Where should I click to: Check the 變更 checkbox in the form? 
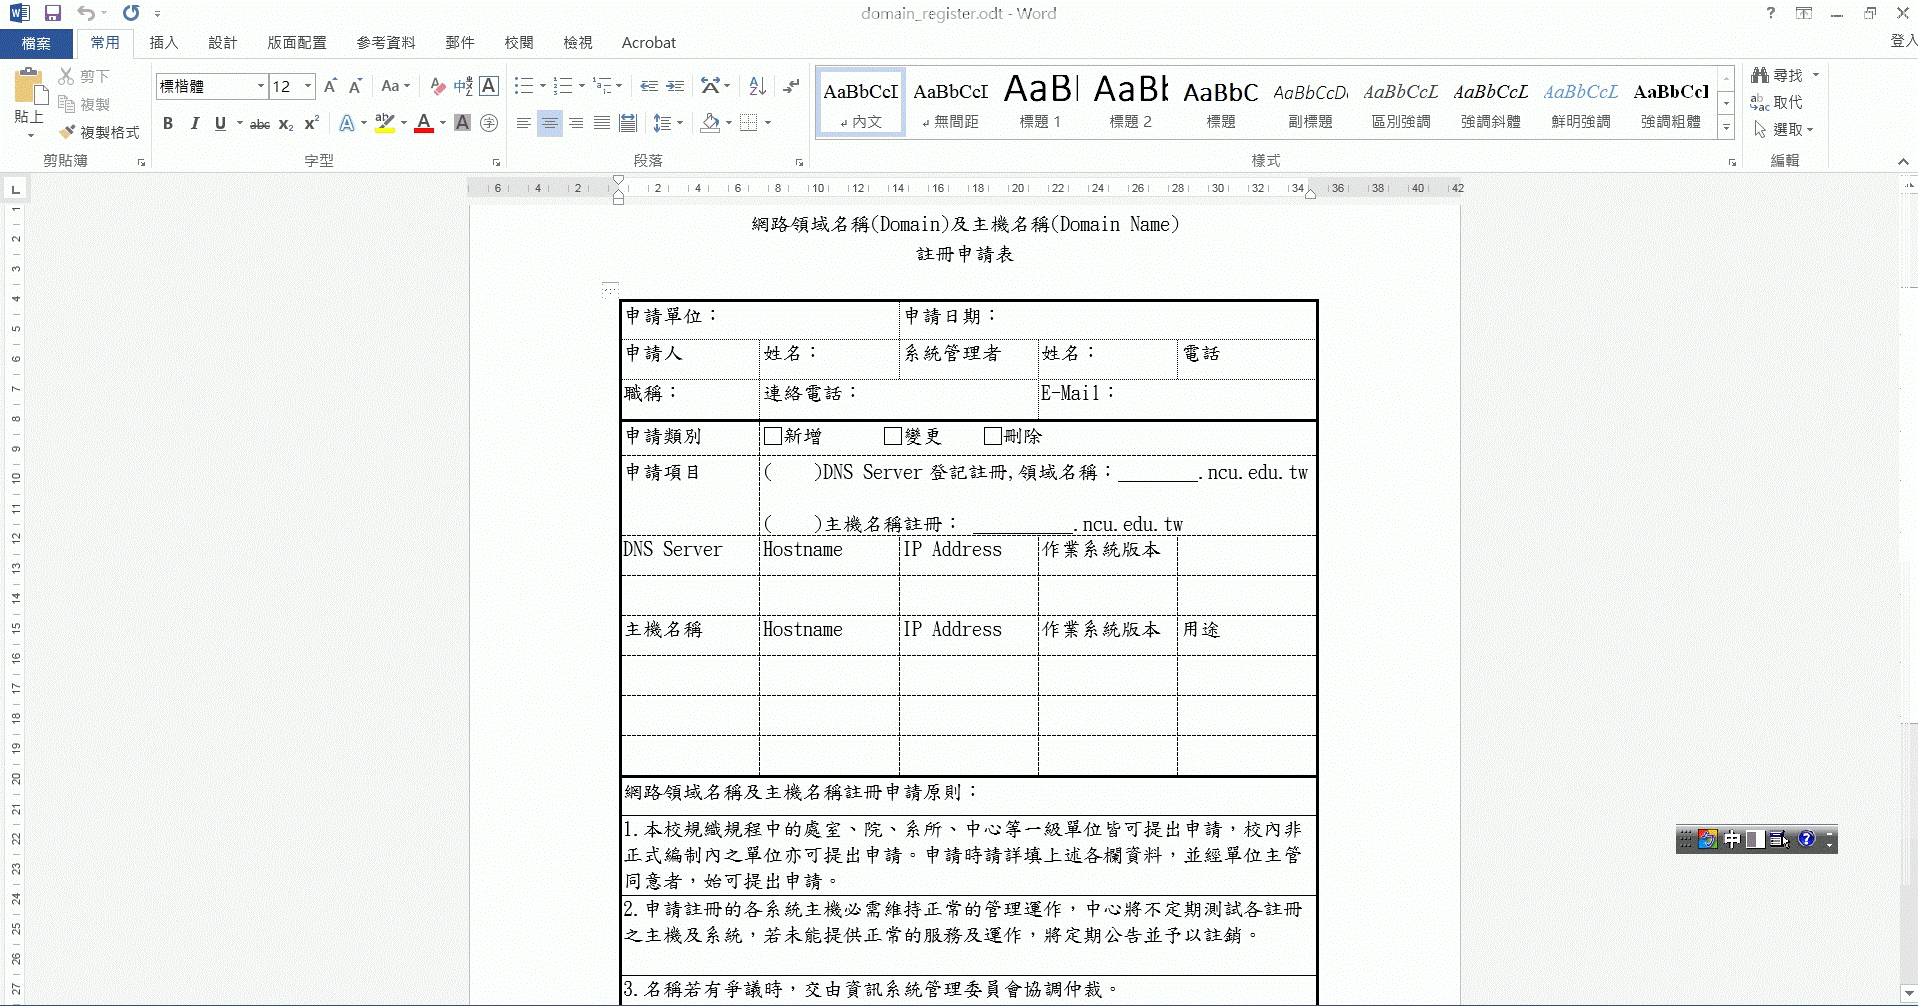(x=893, y=436)
